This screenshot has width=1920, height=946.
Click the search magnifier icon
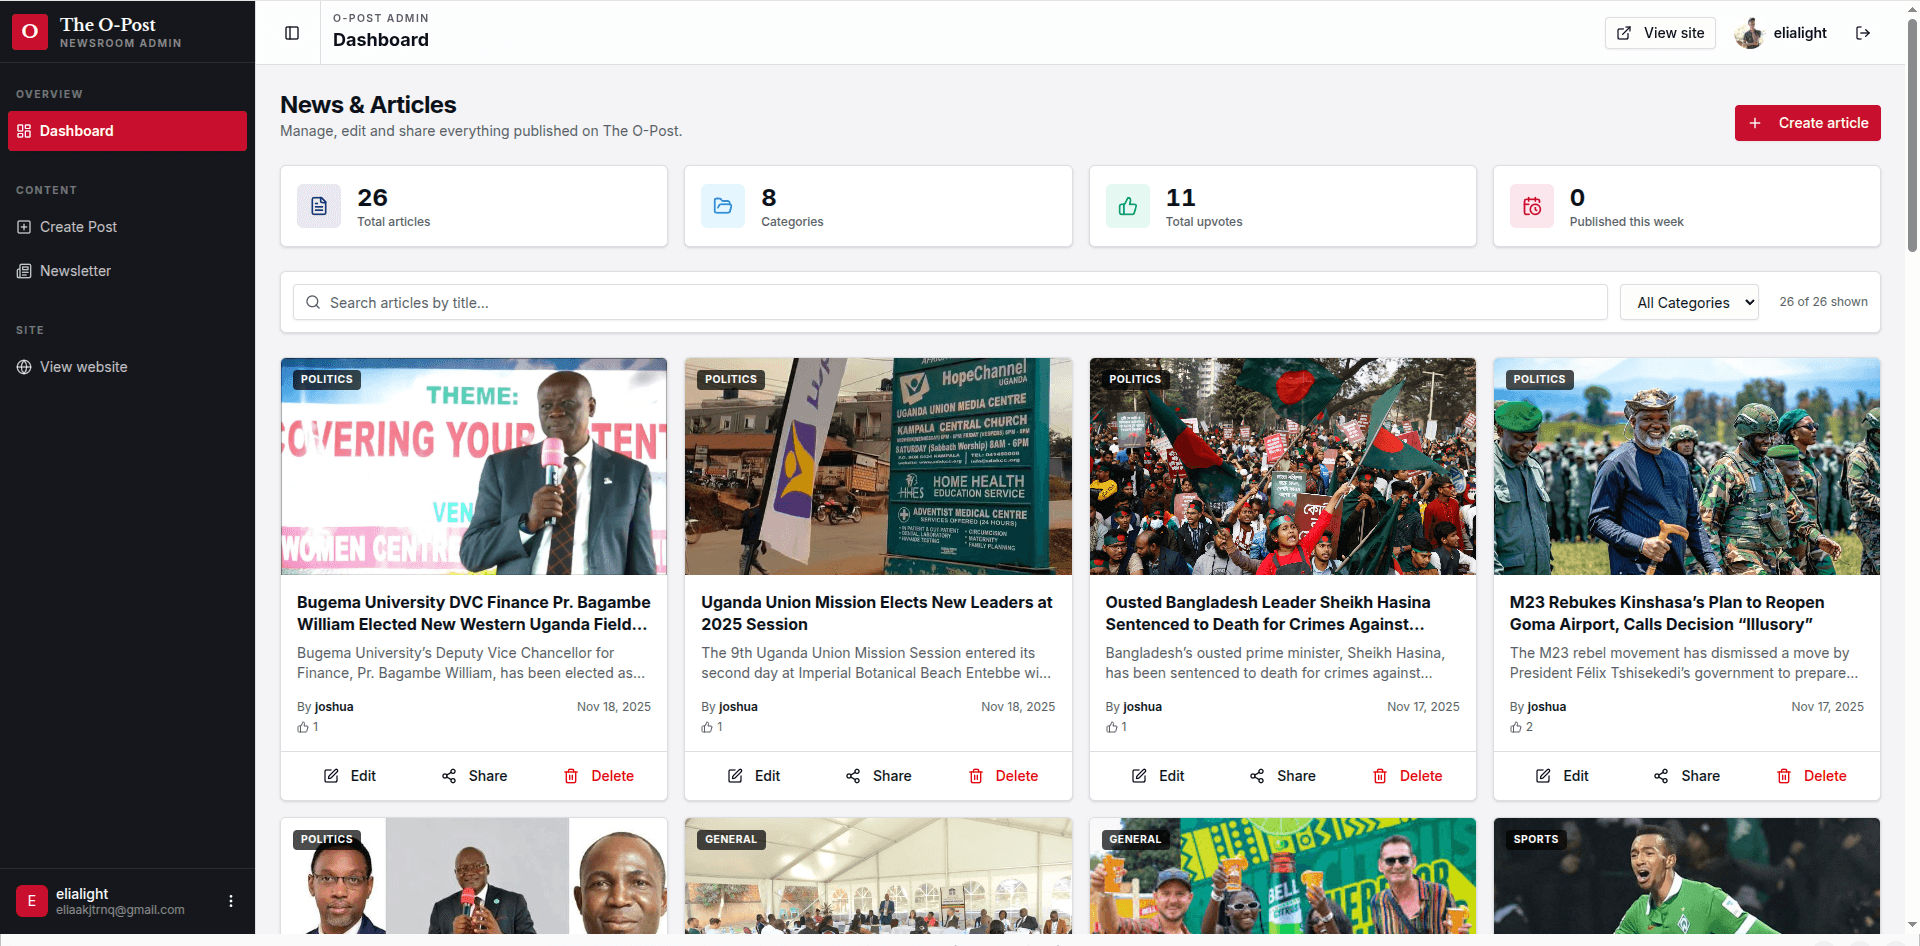coord(313,302)
